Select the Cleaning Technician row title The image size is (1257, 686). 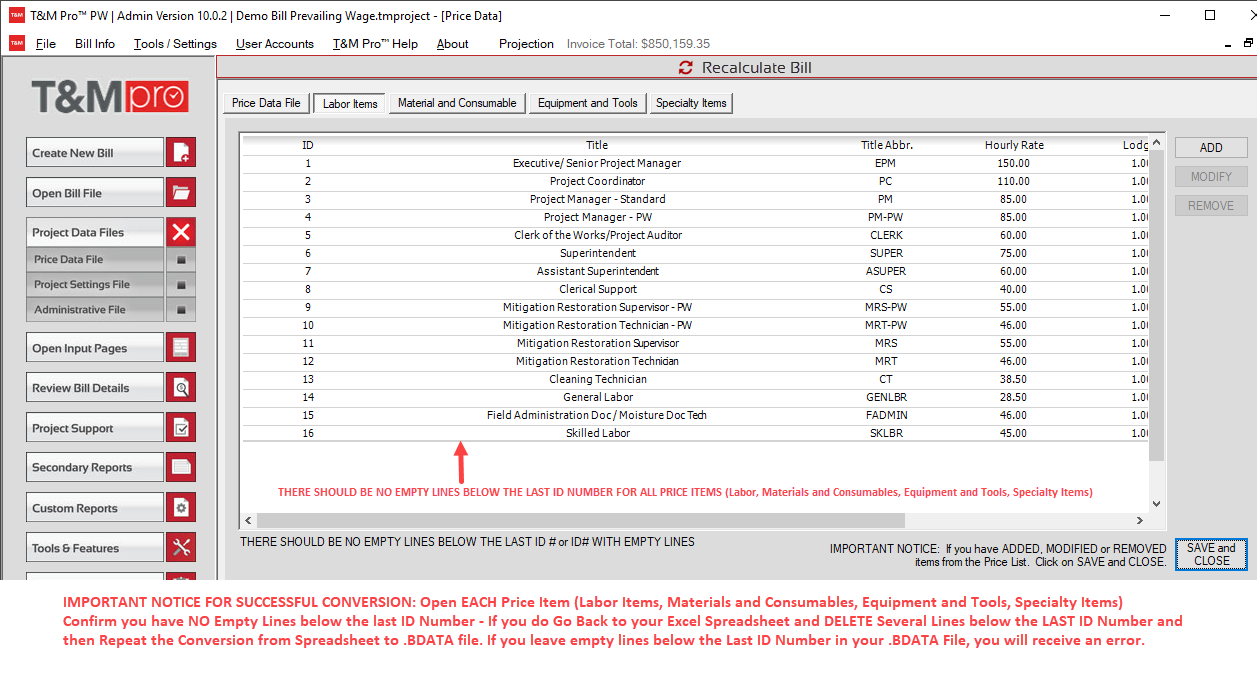(597, 379)
